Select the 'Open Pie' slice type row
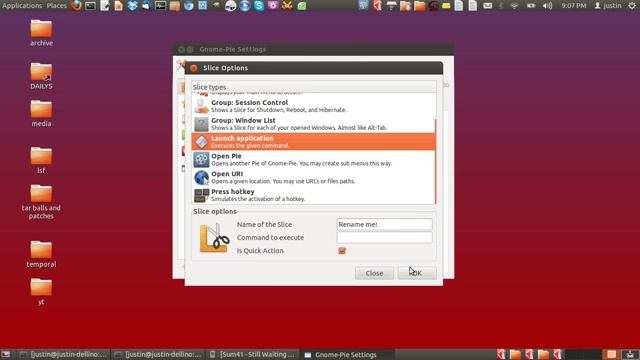Screen dimensions: 640x360 [313, 160]
